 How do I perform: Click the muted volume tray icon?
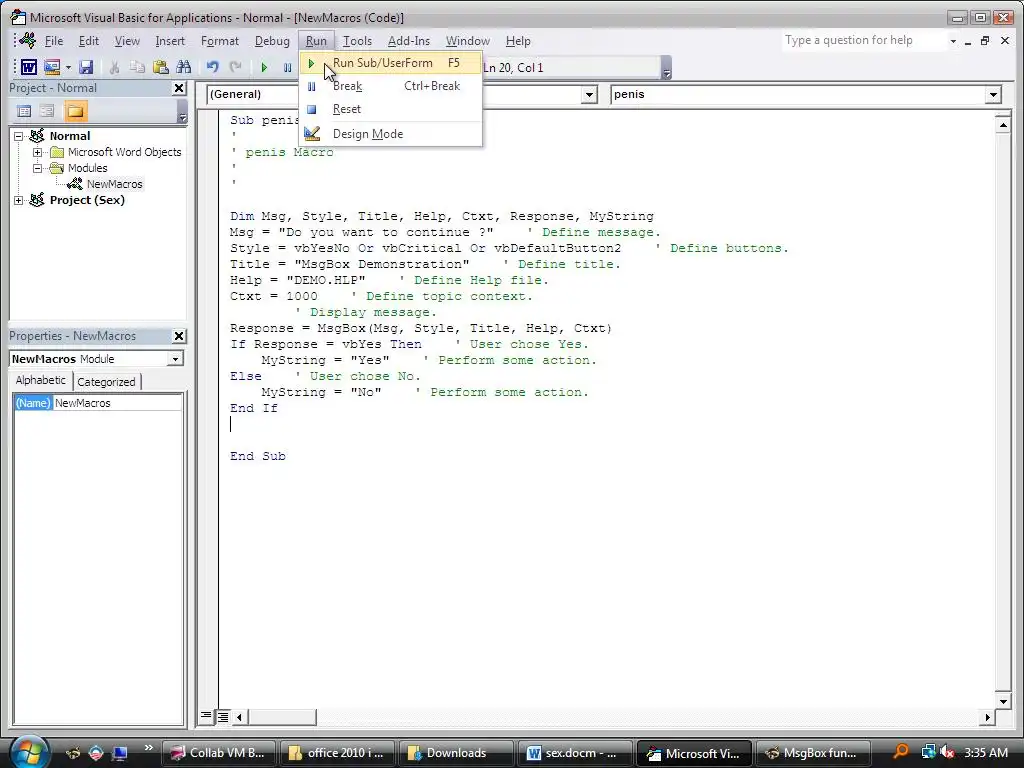(x=948, y=753)
